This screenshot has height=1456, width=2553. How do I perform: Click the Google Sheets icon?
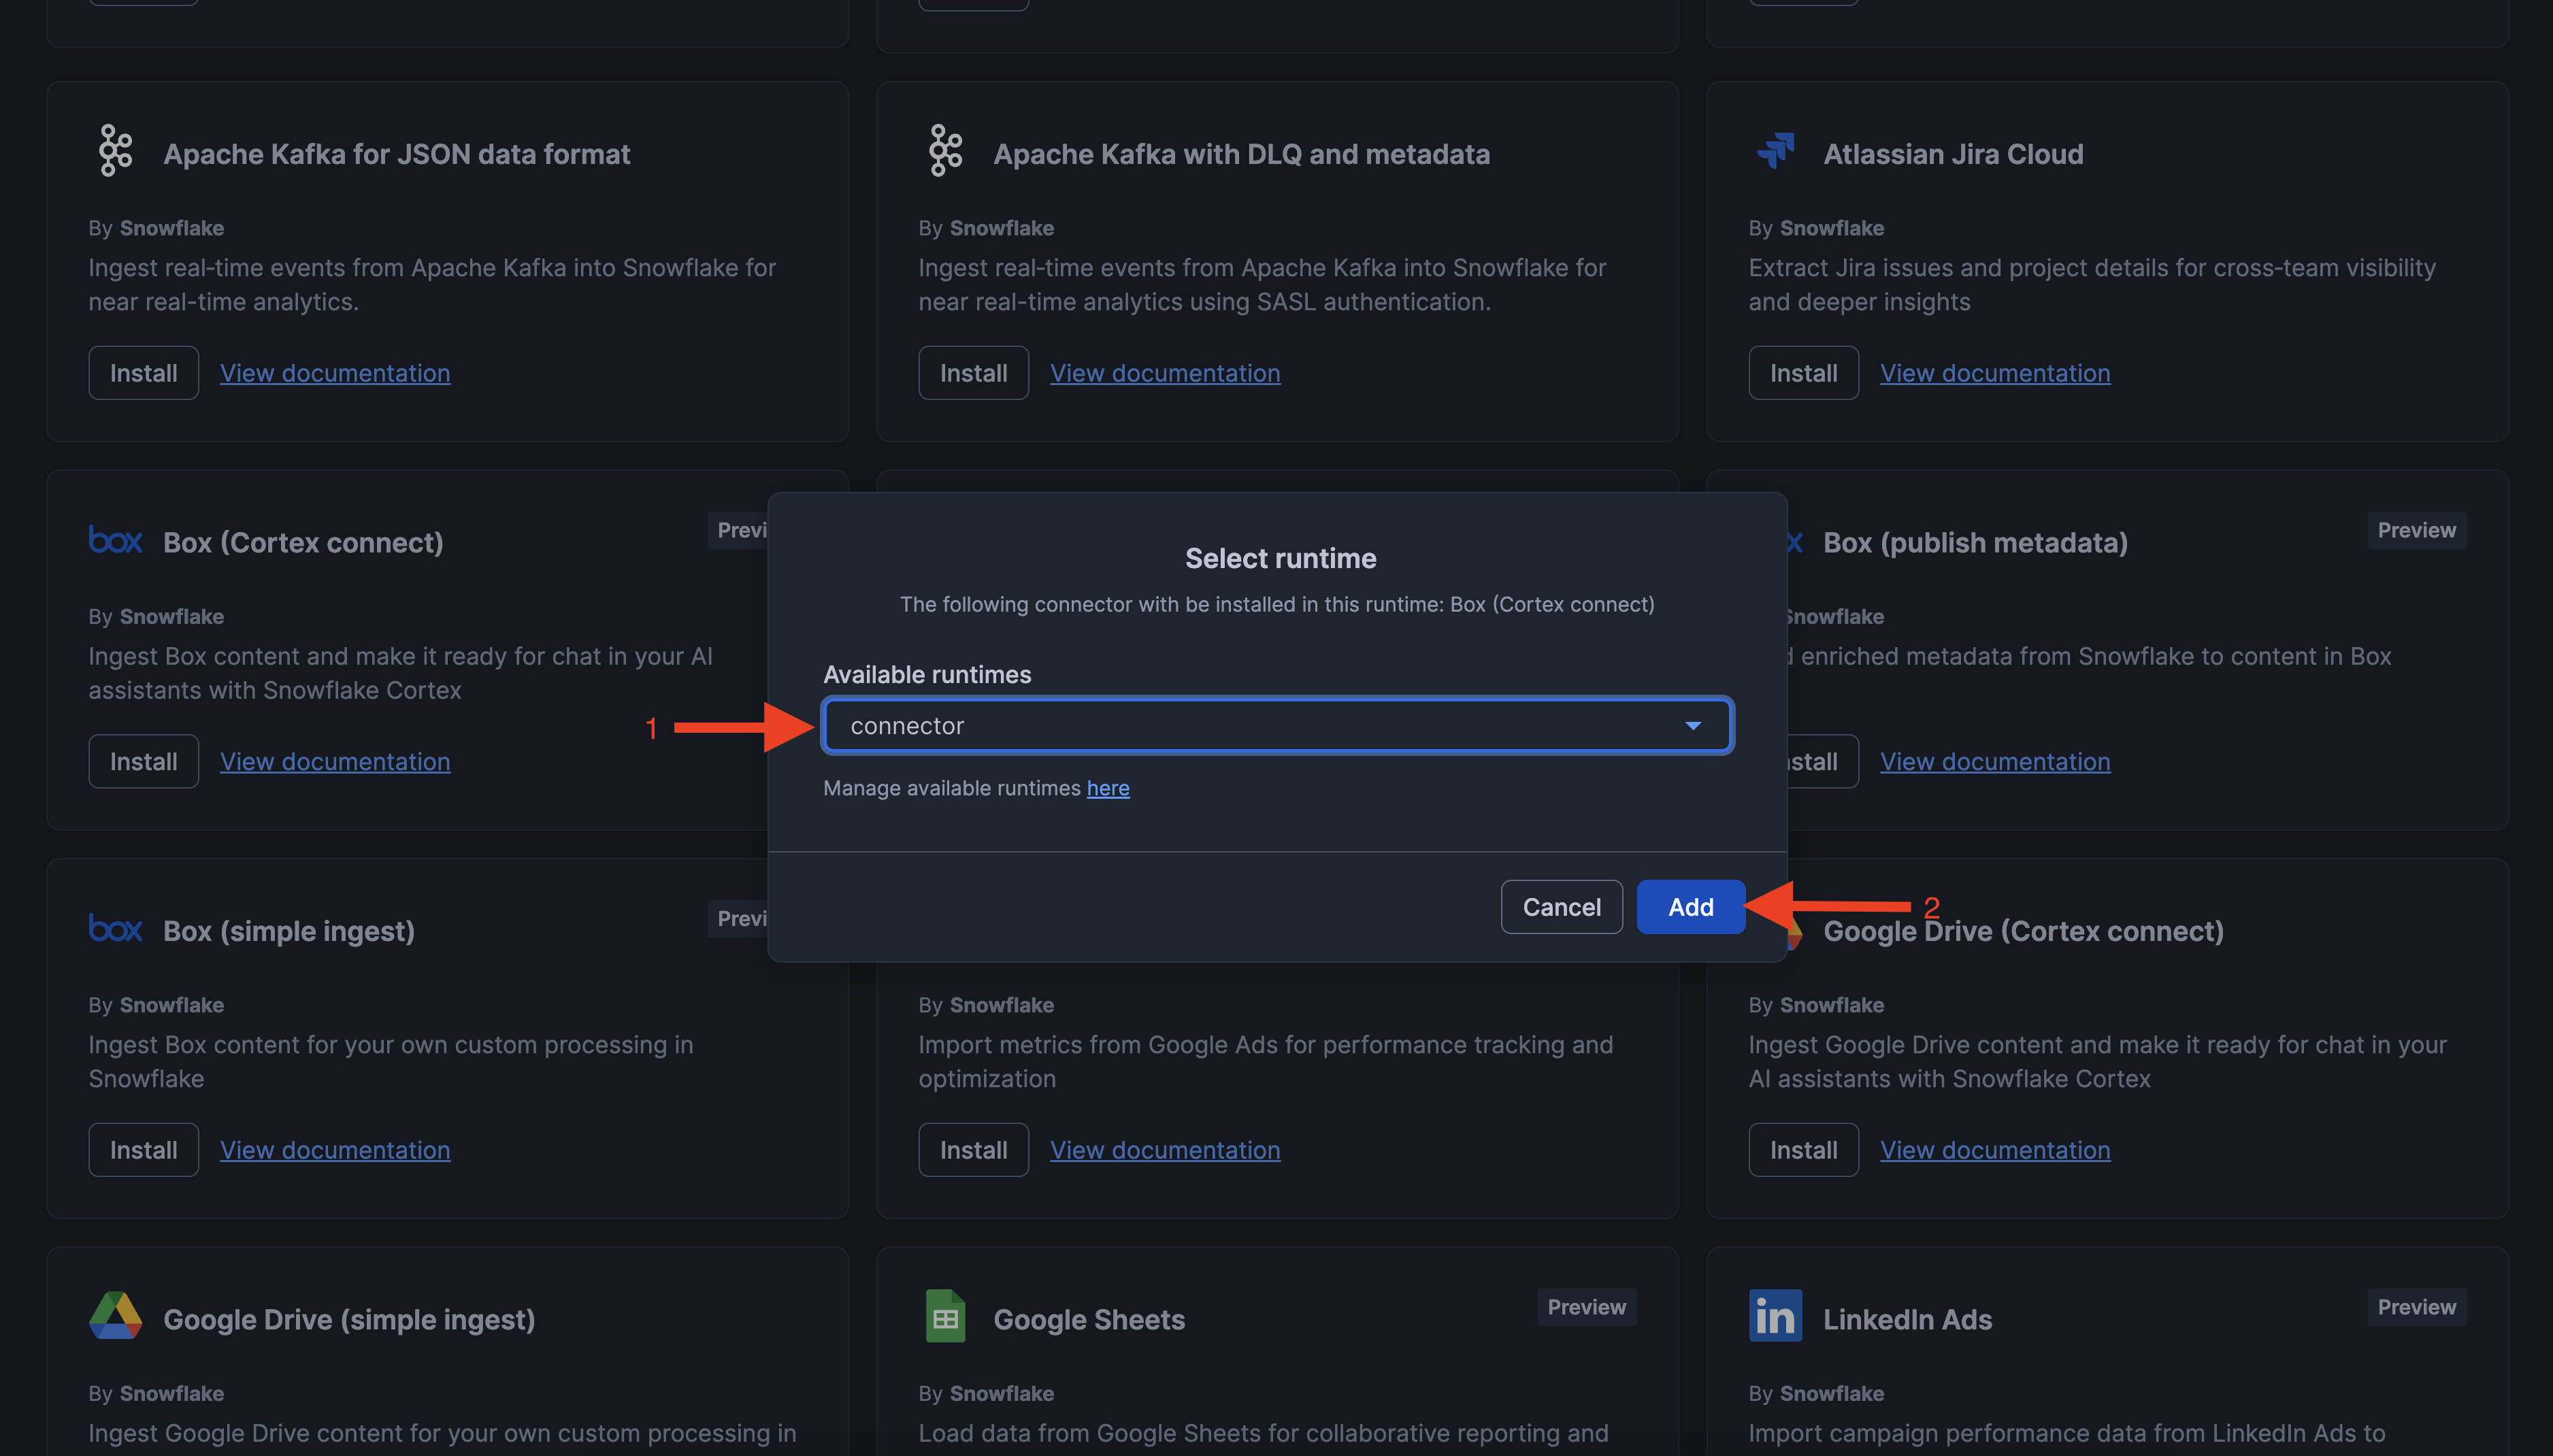[x=945, y=1317]
